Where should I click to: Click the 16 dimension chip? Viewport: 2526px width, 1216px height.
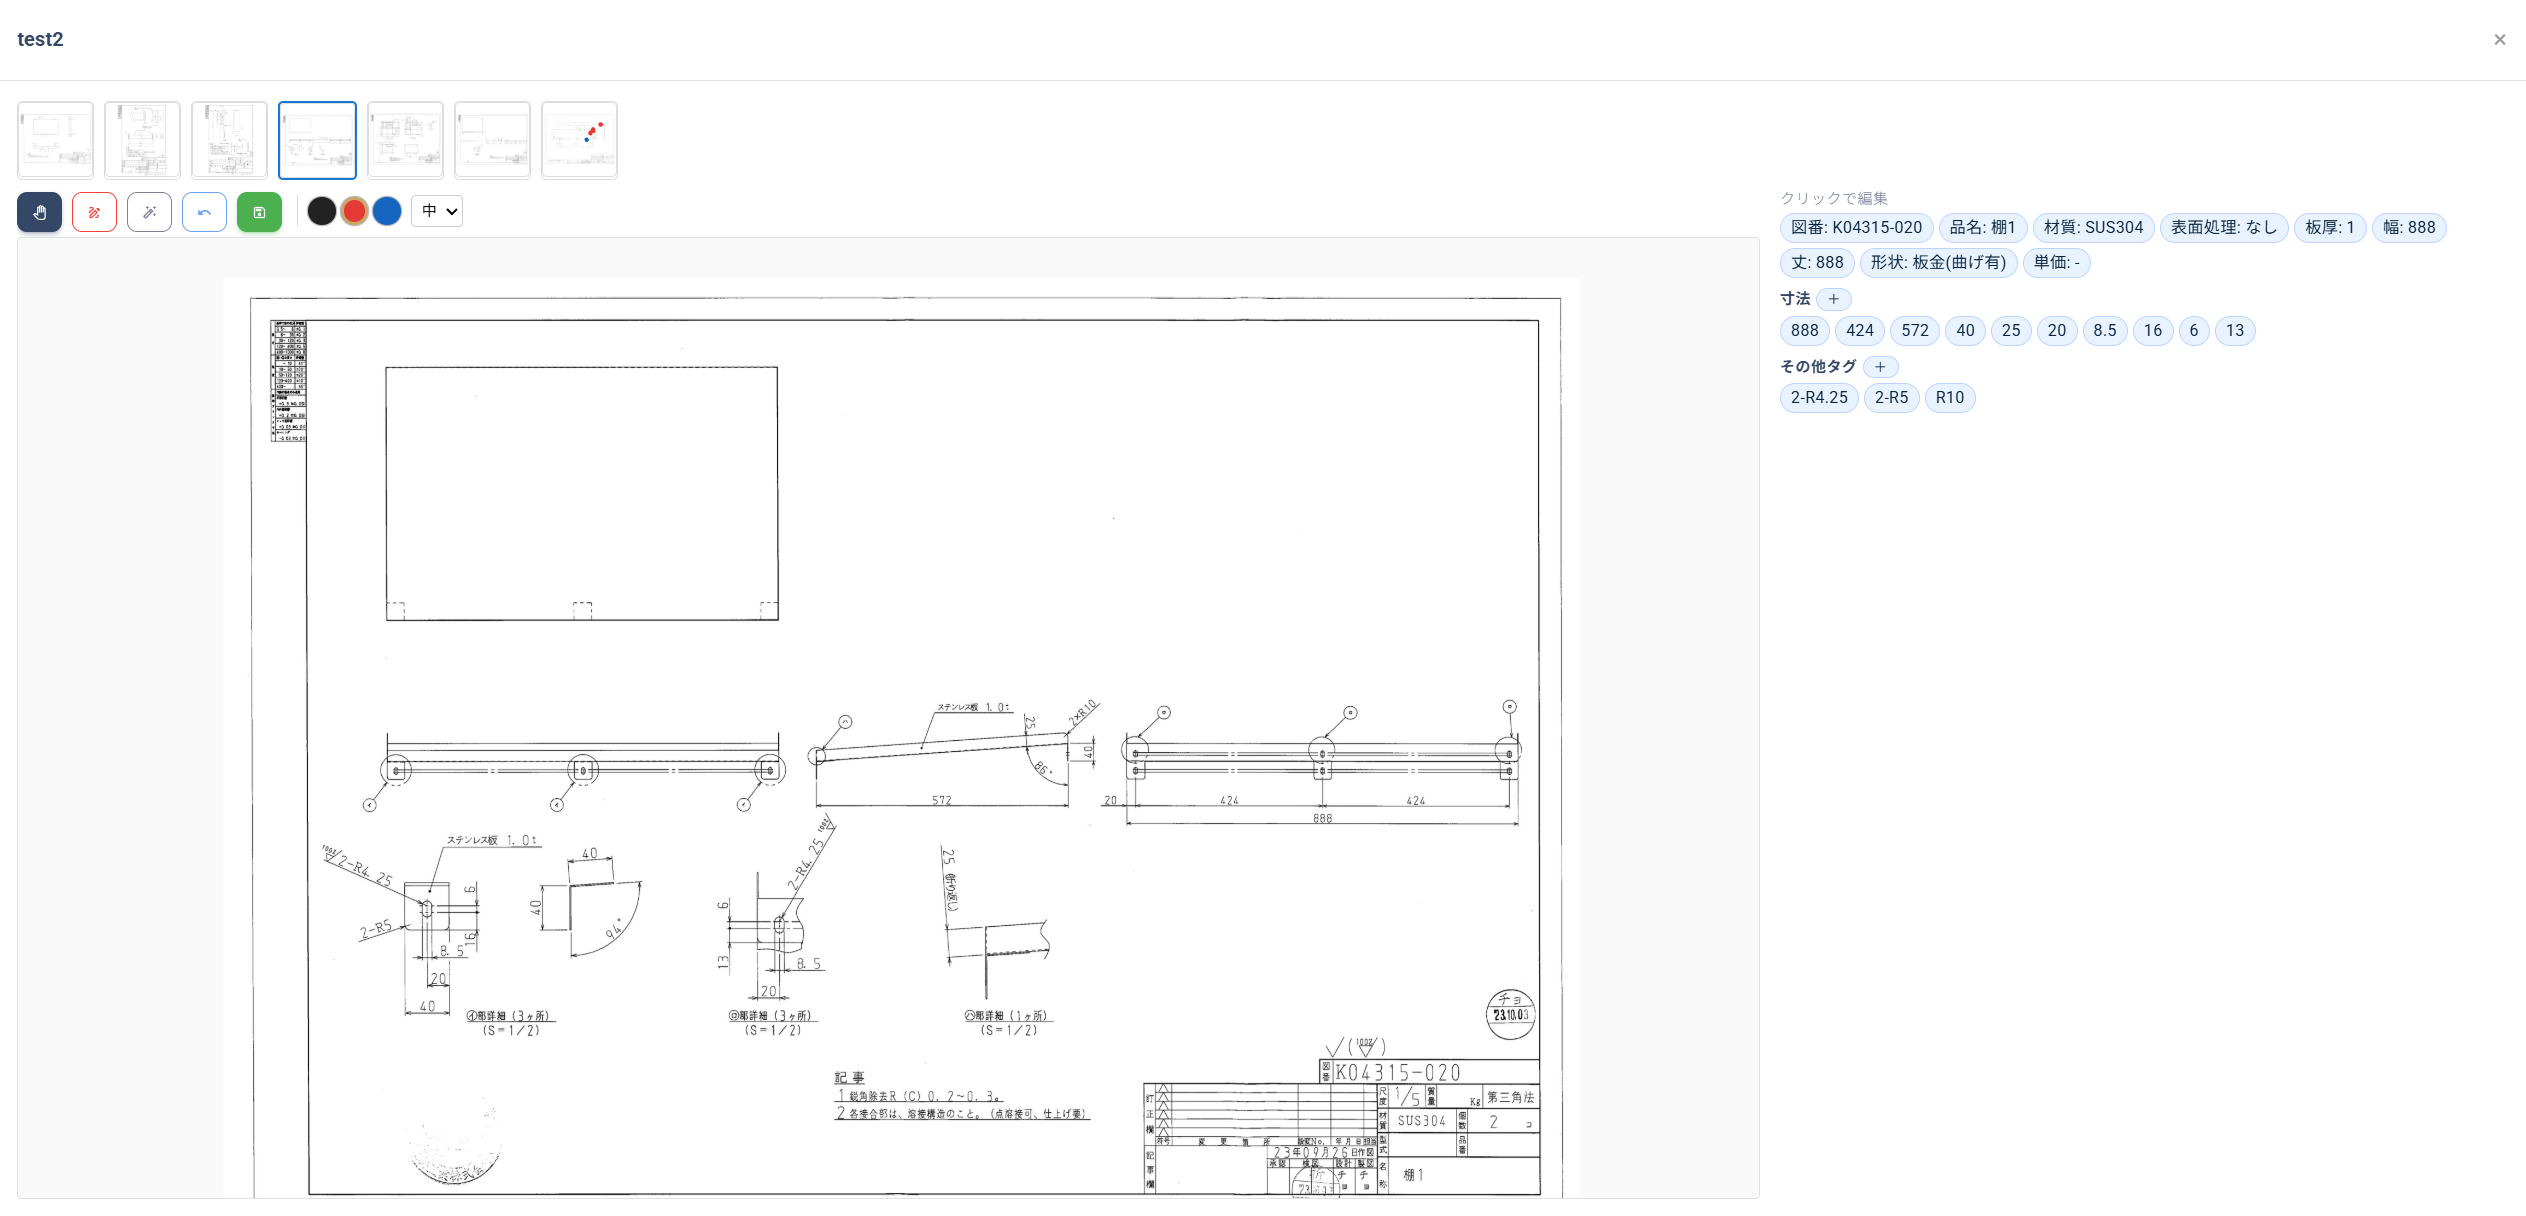2153,331
